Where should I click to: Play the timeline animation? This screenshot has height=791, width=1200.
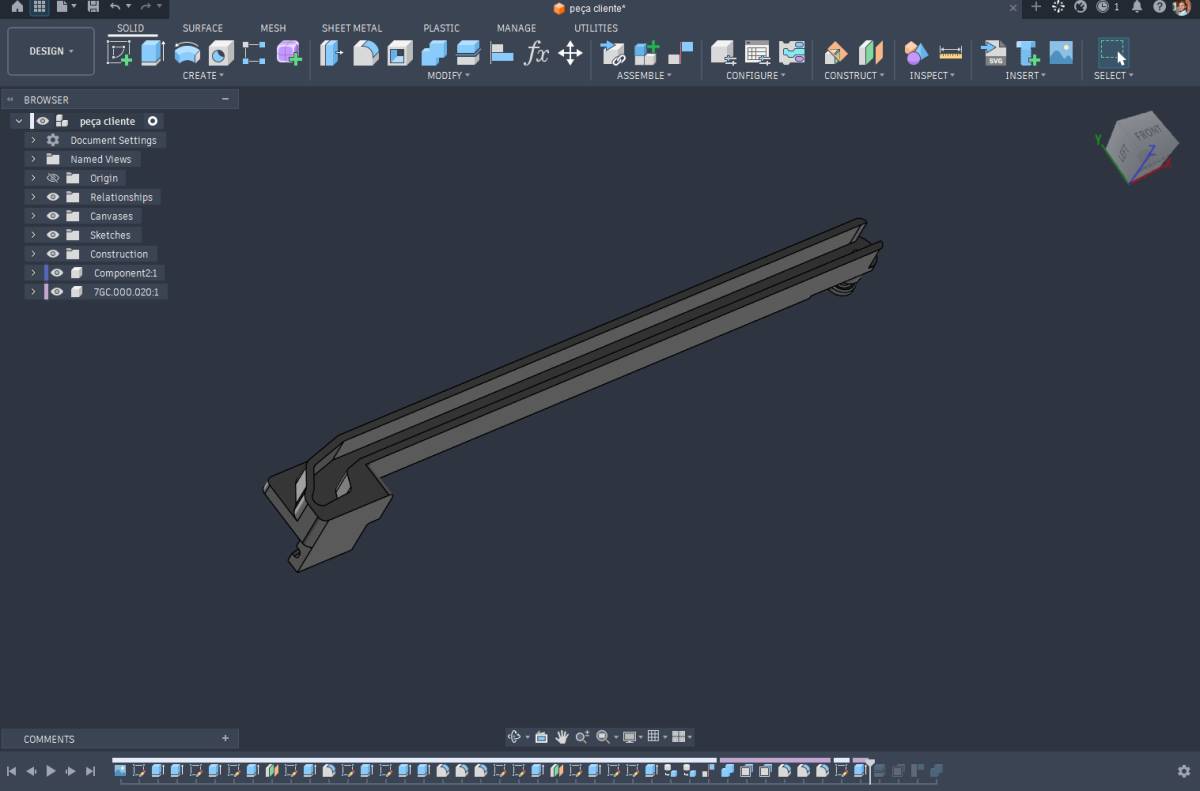[x=51, y=771]
